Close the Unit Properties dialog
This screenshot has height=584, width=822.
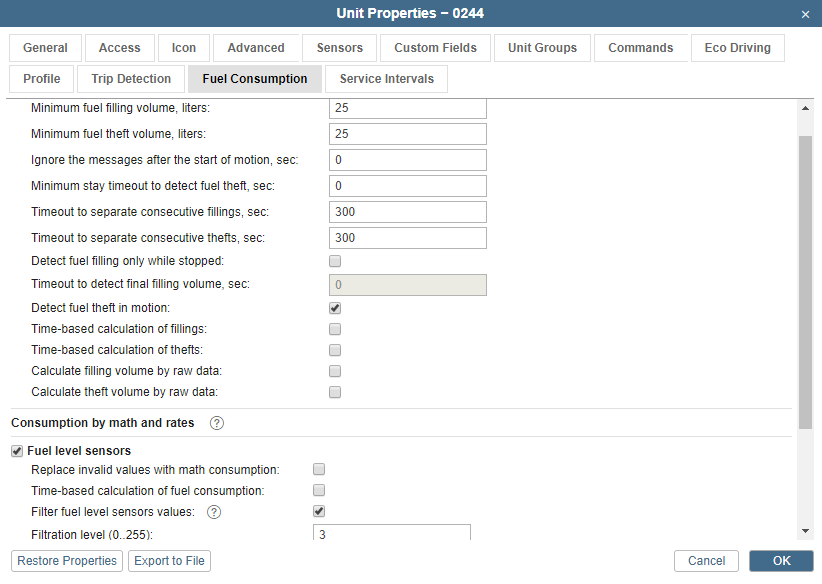806,14
